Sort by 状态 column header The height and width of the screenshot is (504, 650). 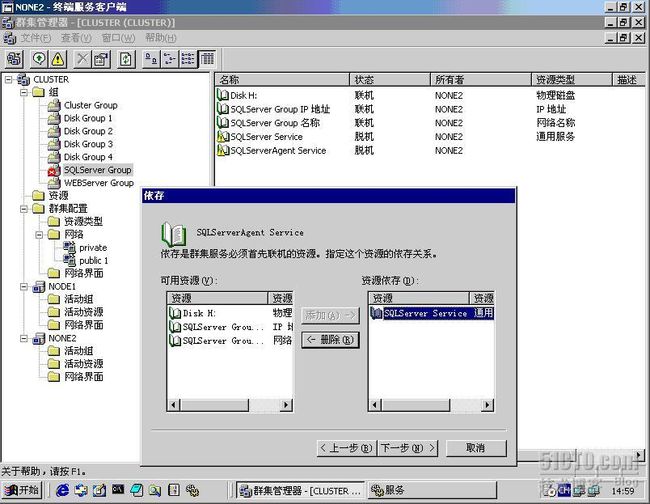390,80
